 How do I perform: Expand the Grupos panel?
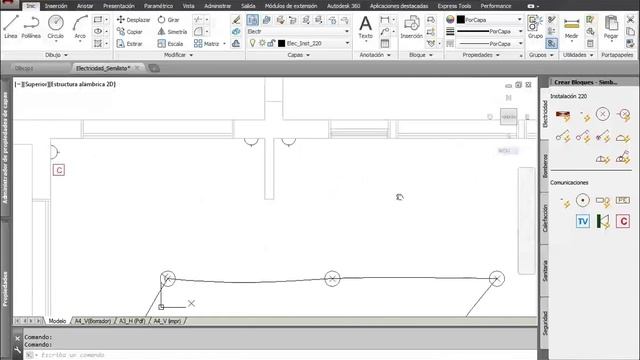pos(541,55)
